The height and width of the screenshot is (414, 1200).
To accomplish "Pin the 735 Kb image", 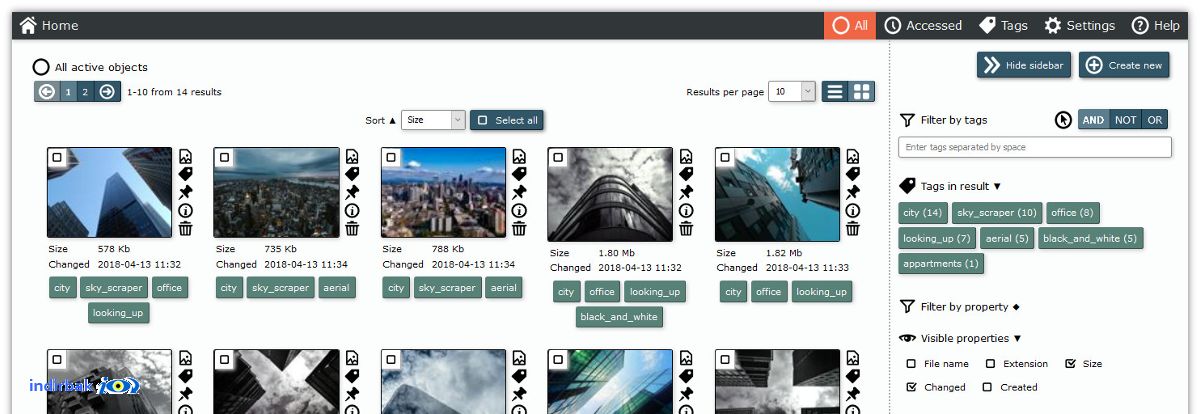I will pyautogui.click(x=352, y=192).
